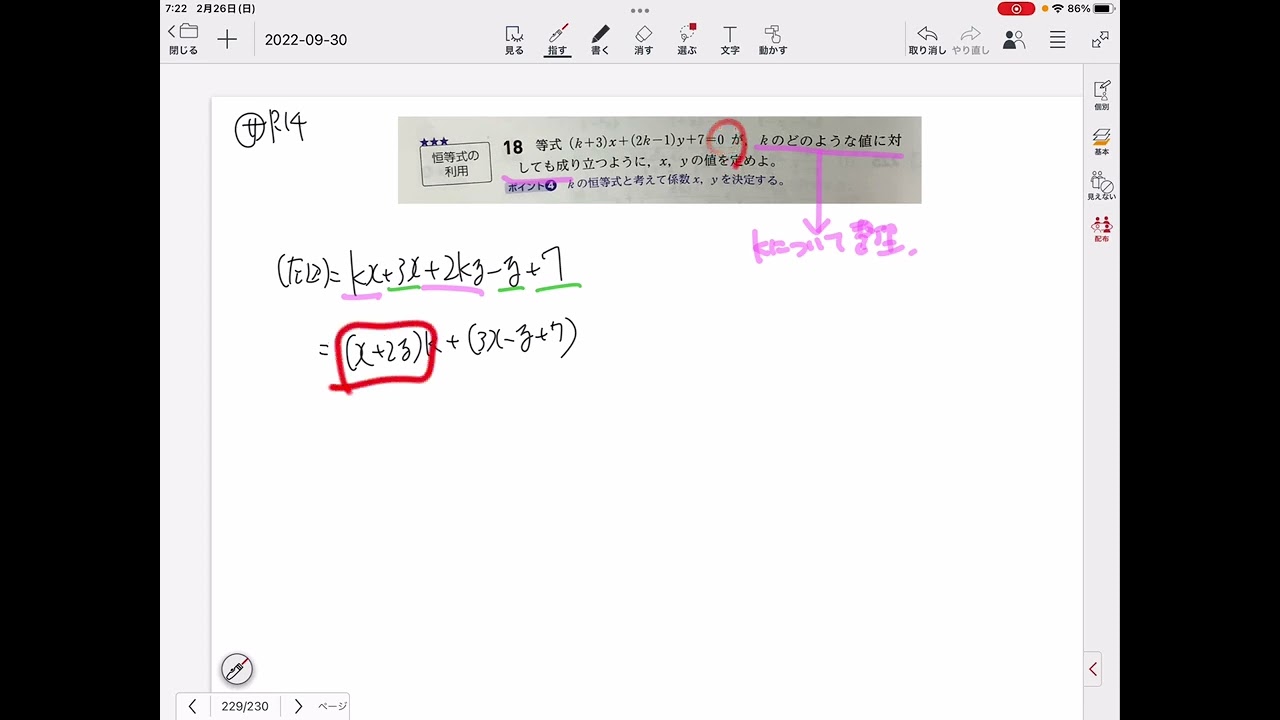Open the participants people icon
The width and height of the screenshot is (1280, 720).
point(1014,40)
